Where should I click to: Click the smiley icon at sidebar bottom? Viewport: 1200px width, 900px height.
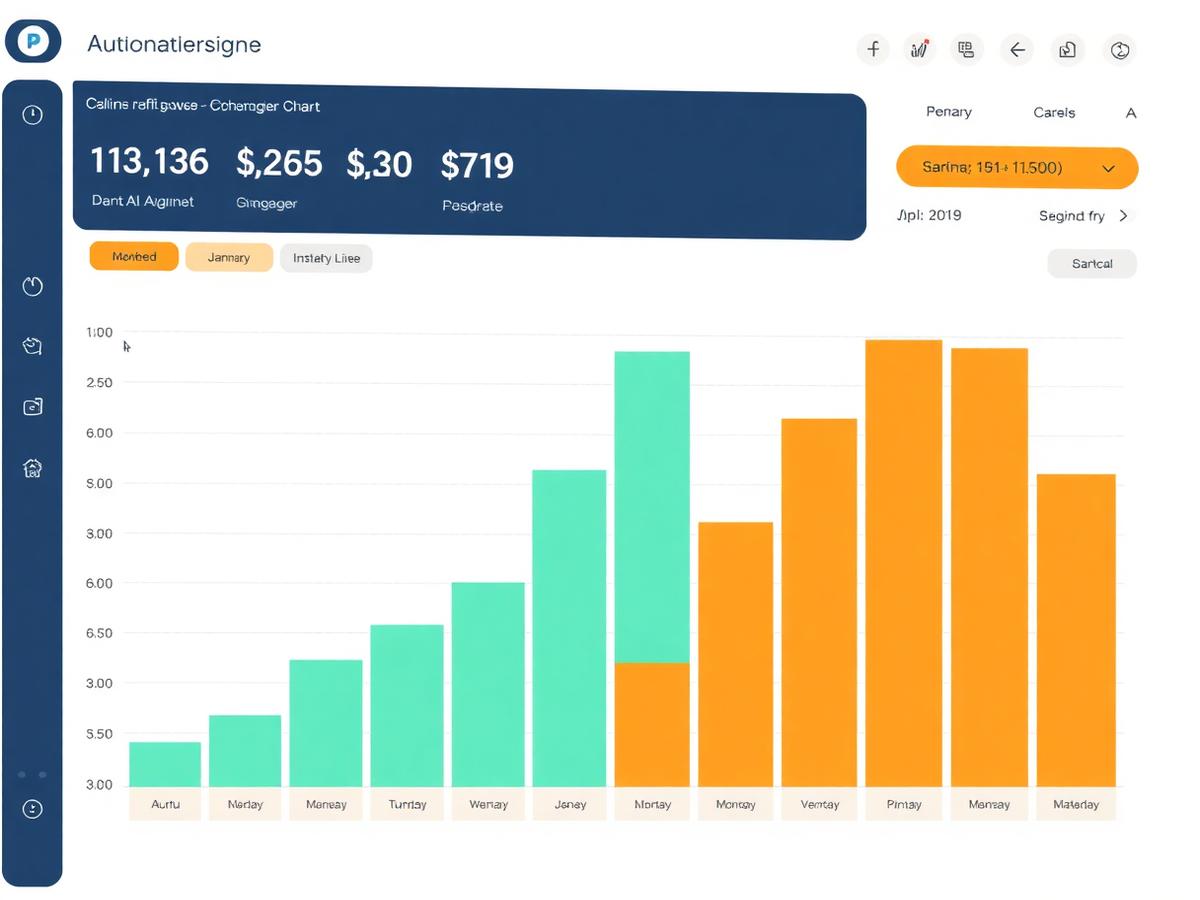33,808
